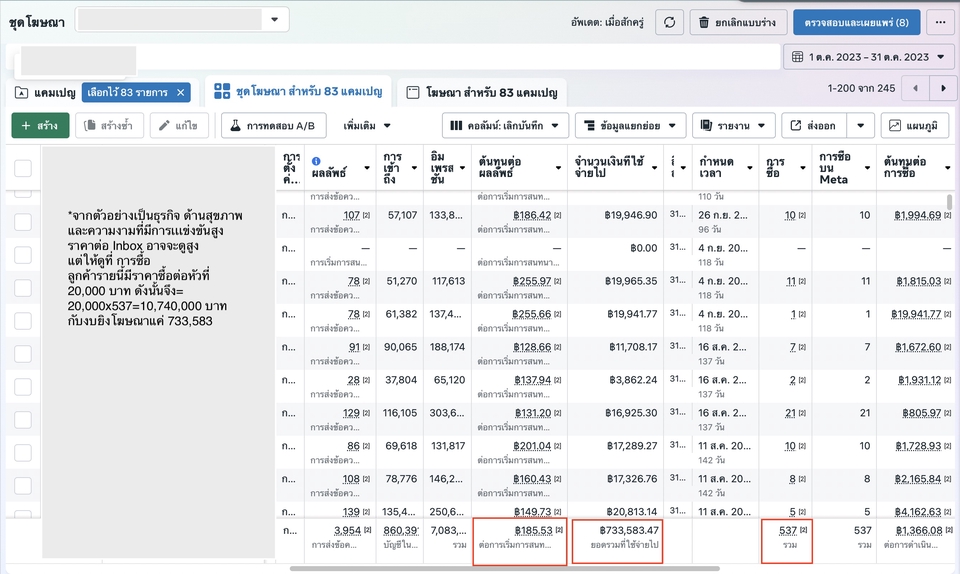960x574 pixels.
Task: Click total purchases 537 link in summary
Action: pos(788,531)
